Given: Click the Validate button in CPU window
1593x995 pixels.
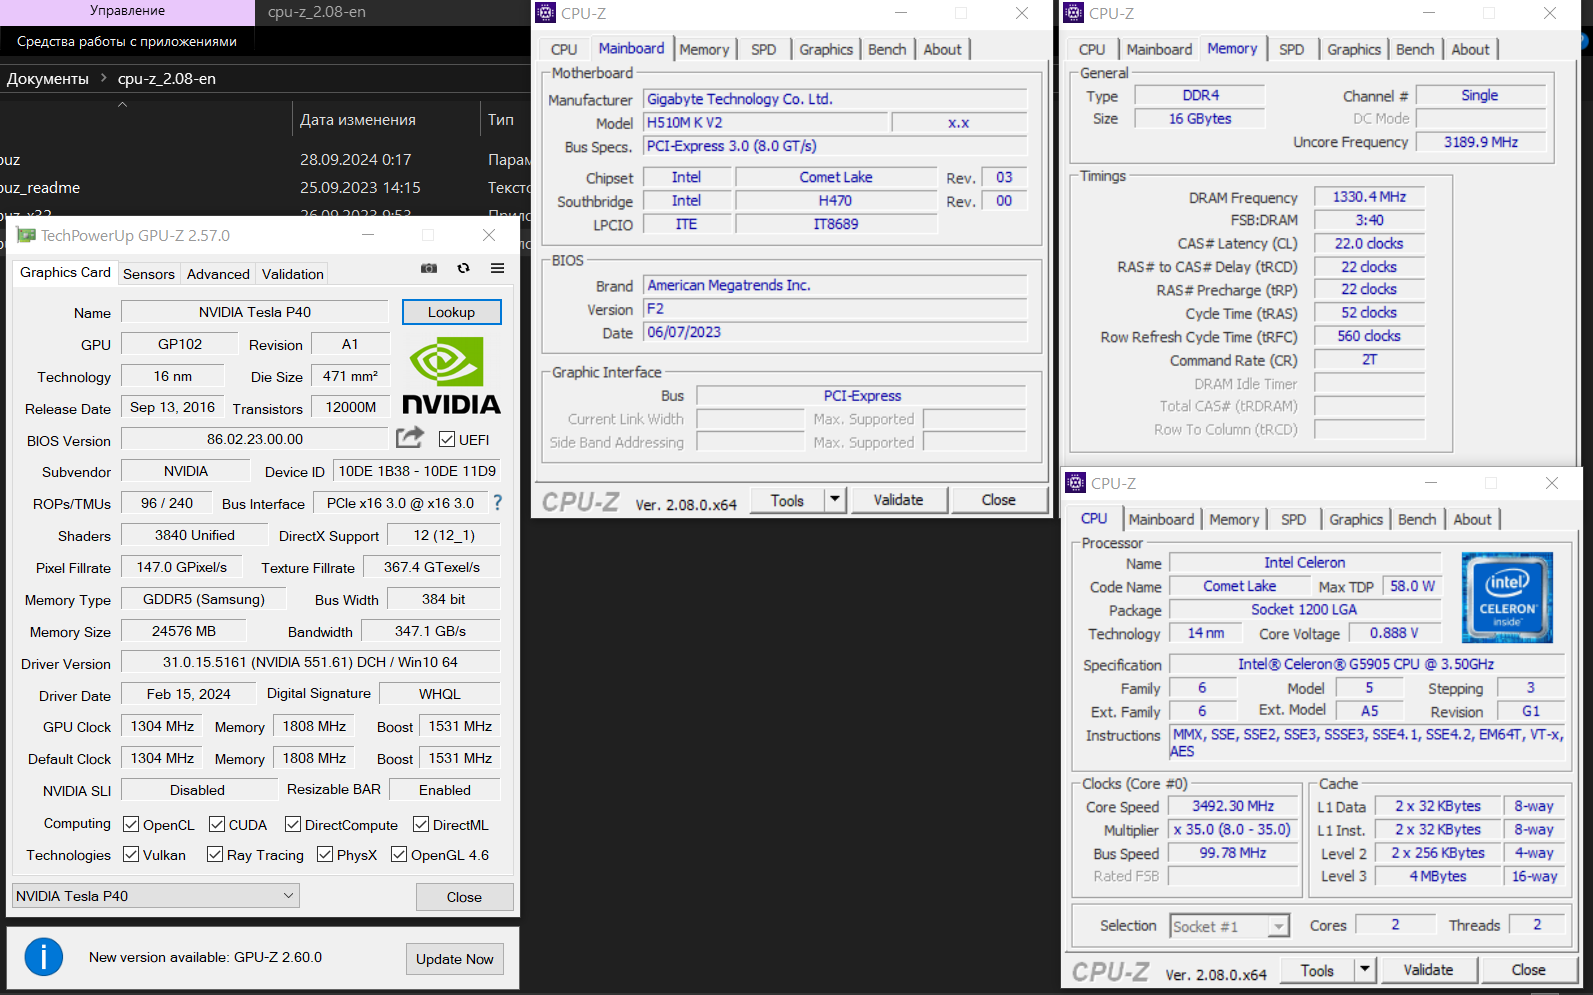Looking at the screenshot, I should click(x=1427, y=970).
